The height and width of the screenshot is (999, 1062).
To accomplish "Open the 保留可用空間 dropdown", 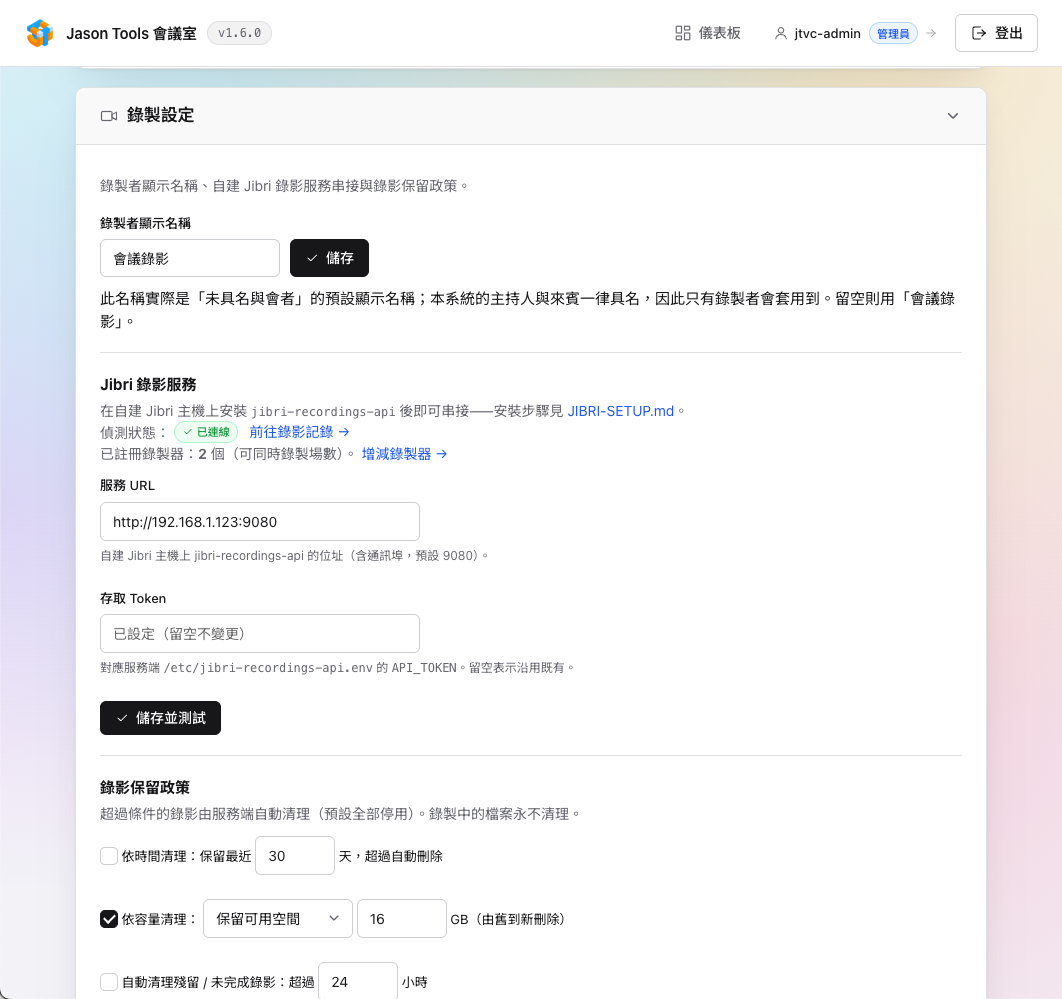I will tap(278, 918).
